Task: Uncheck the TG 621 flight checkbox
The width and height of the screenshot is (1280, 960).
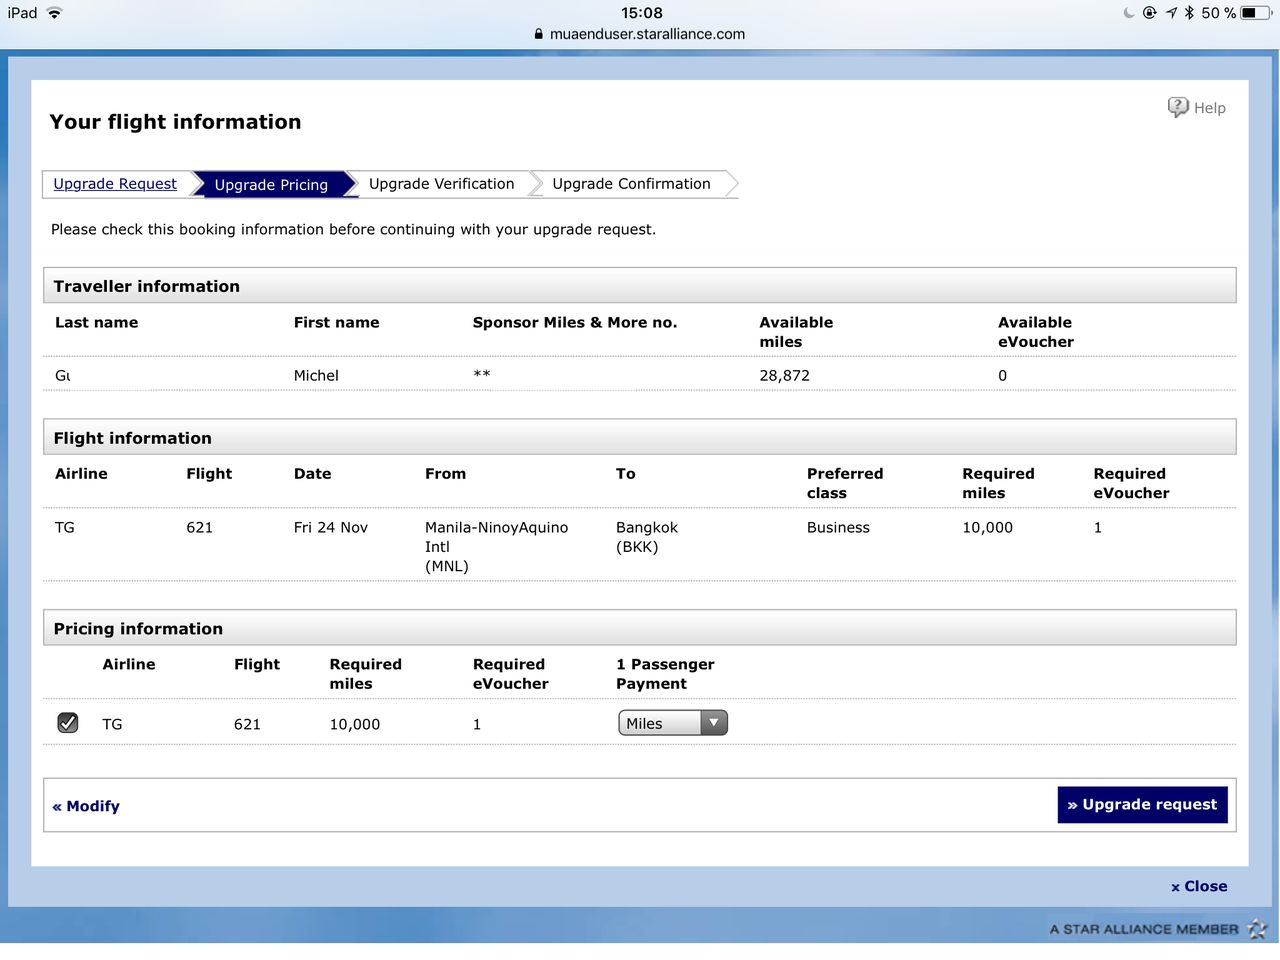Action: pos(68,722)
